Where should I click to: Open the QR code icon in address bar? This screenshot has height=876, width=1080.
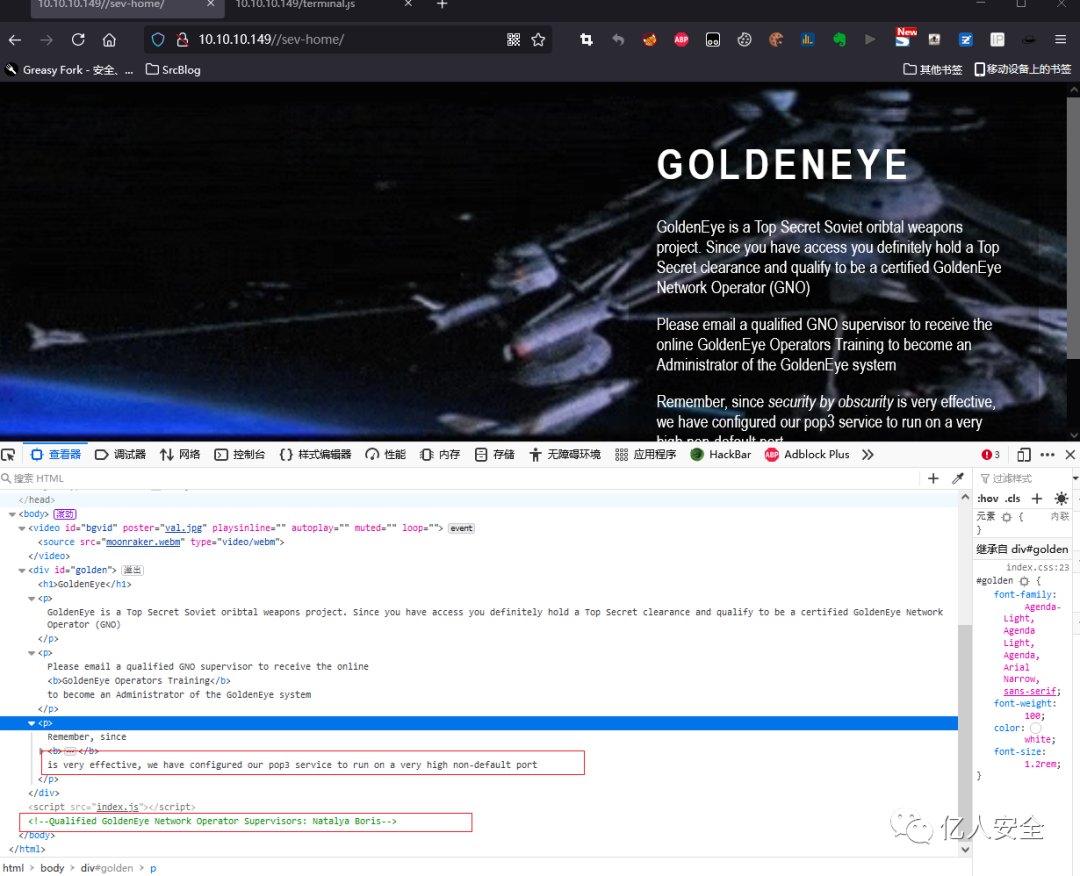pos(513,40)
